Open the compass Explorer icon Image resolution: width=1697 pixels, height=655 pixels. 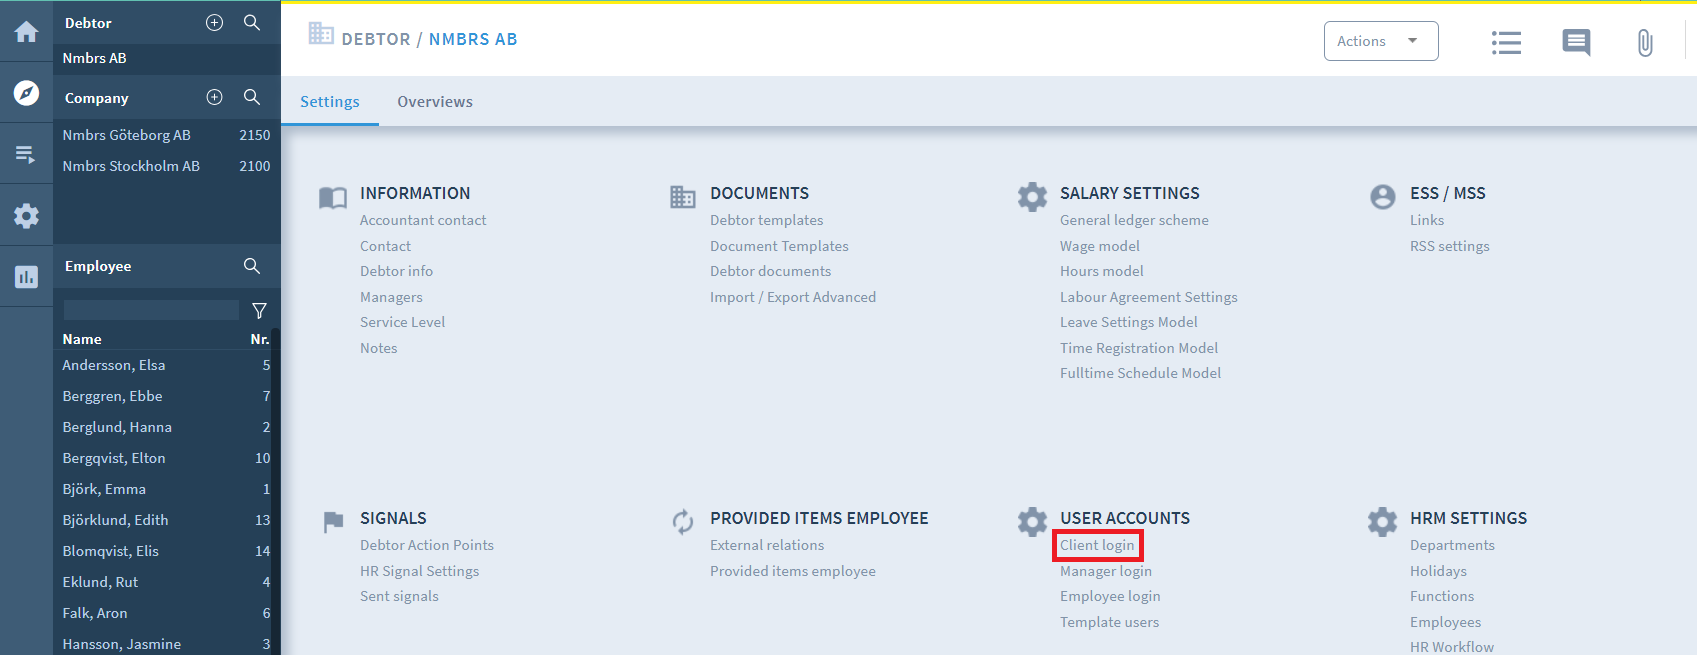click(x=26, y=93)
